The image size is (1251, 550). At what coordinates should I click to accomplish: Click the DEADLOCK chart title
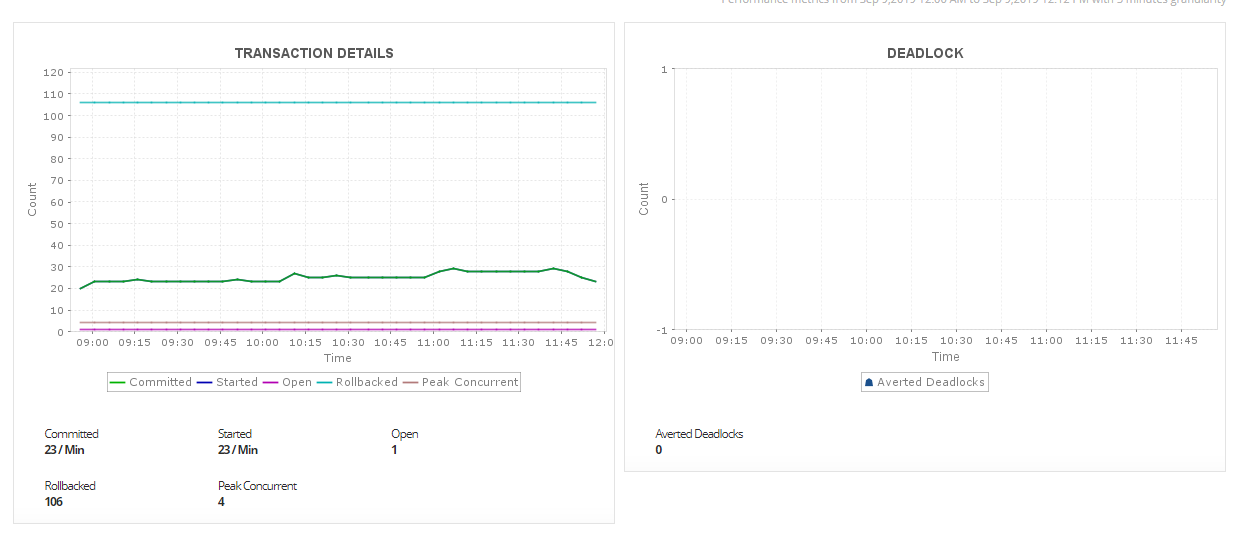pos(925,53)
